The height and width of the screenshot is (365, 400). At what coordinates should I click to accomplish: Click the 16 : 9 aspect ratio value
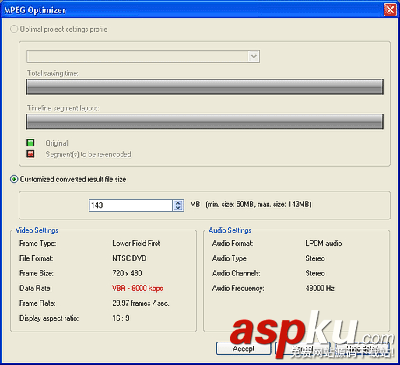tap(121, 318)
